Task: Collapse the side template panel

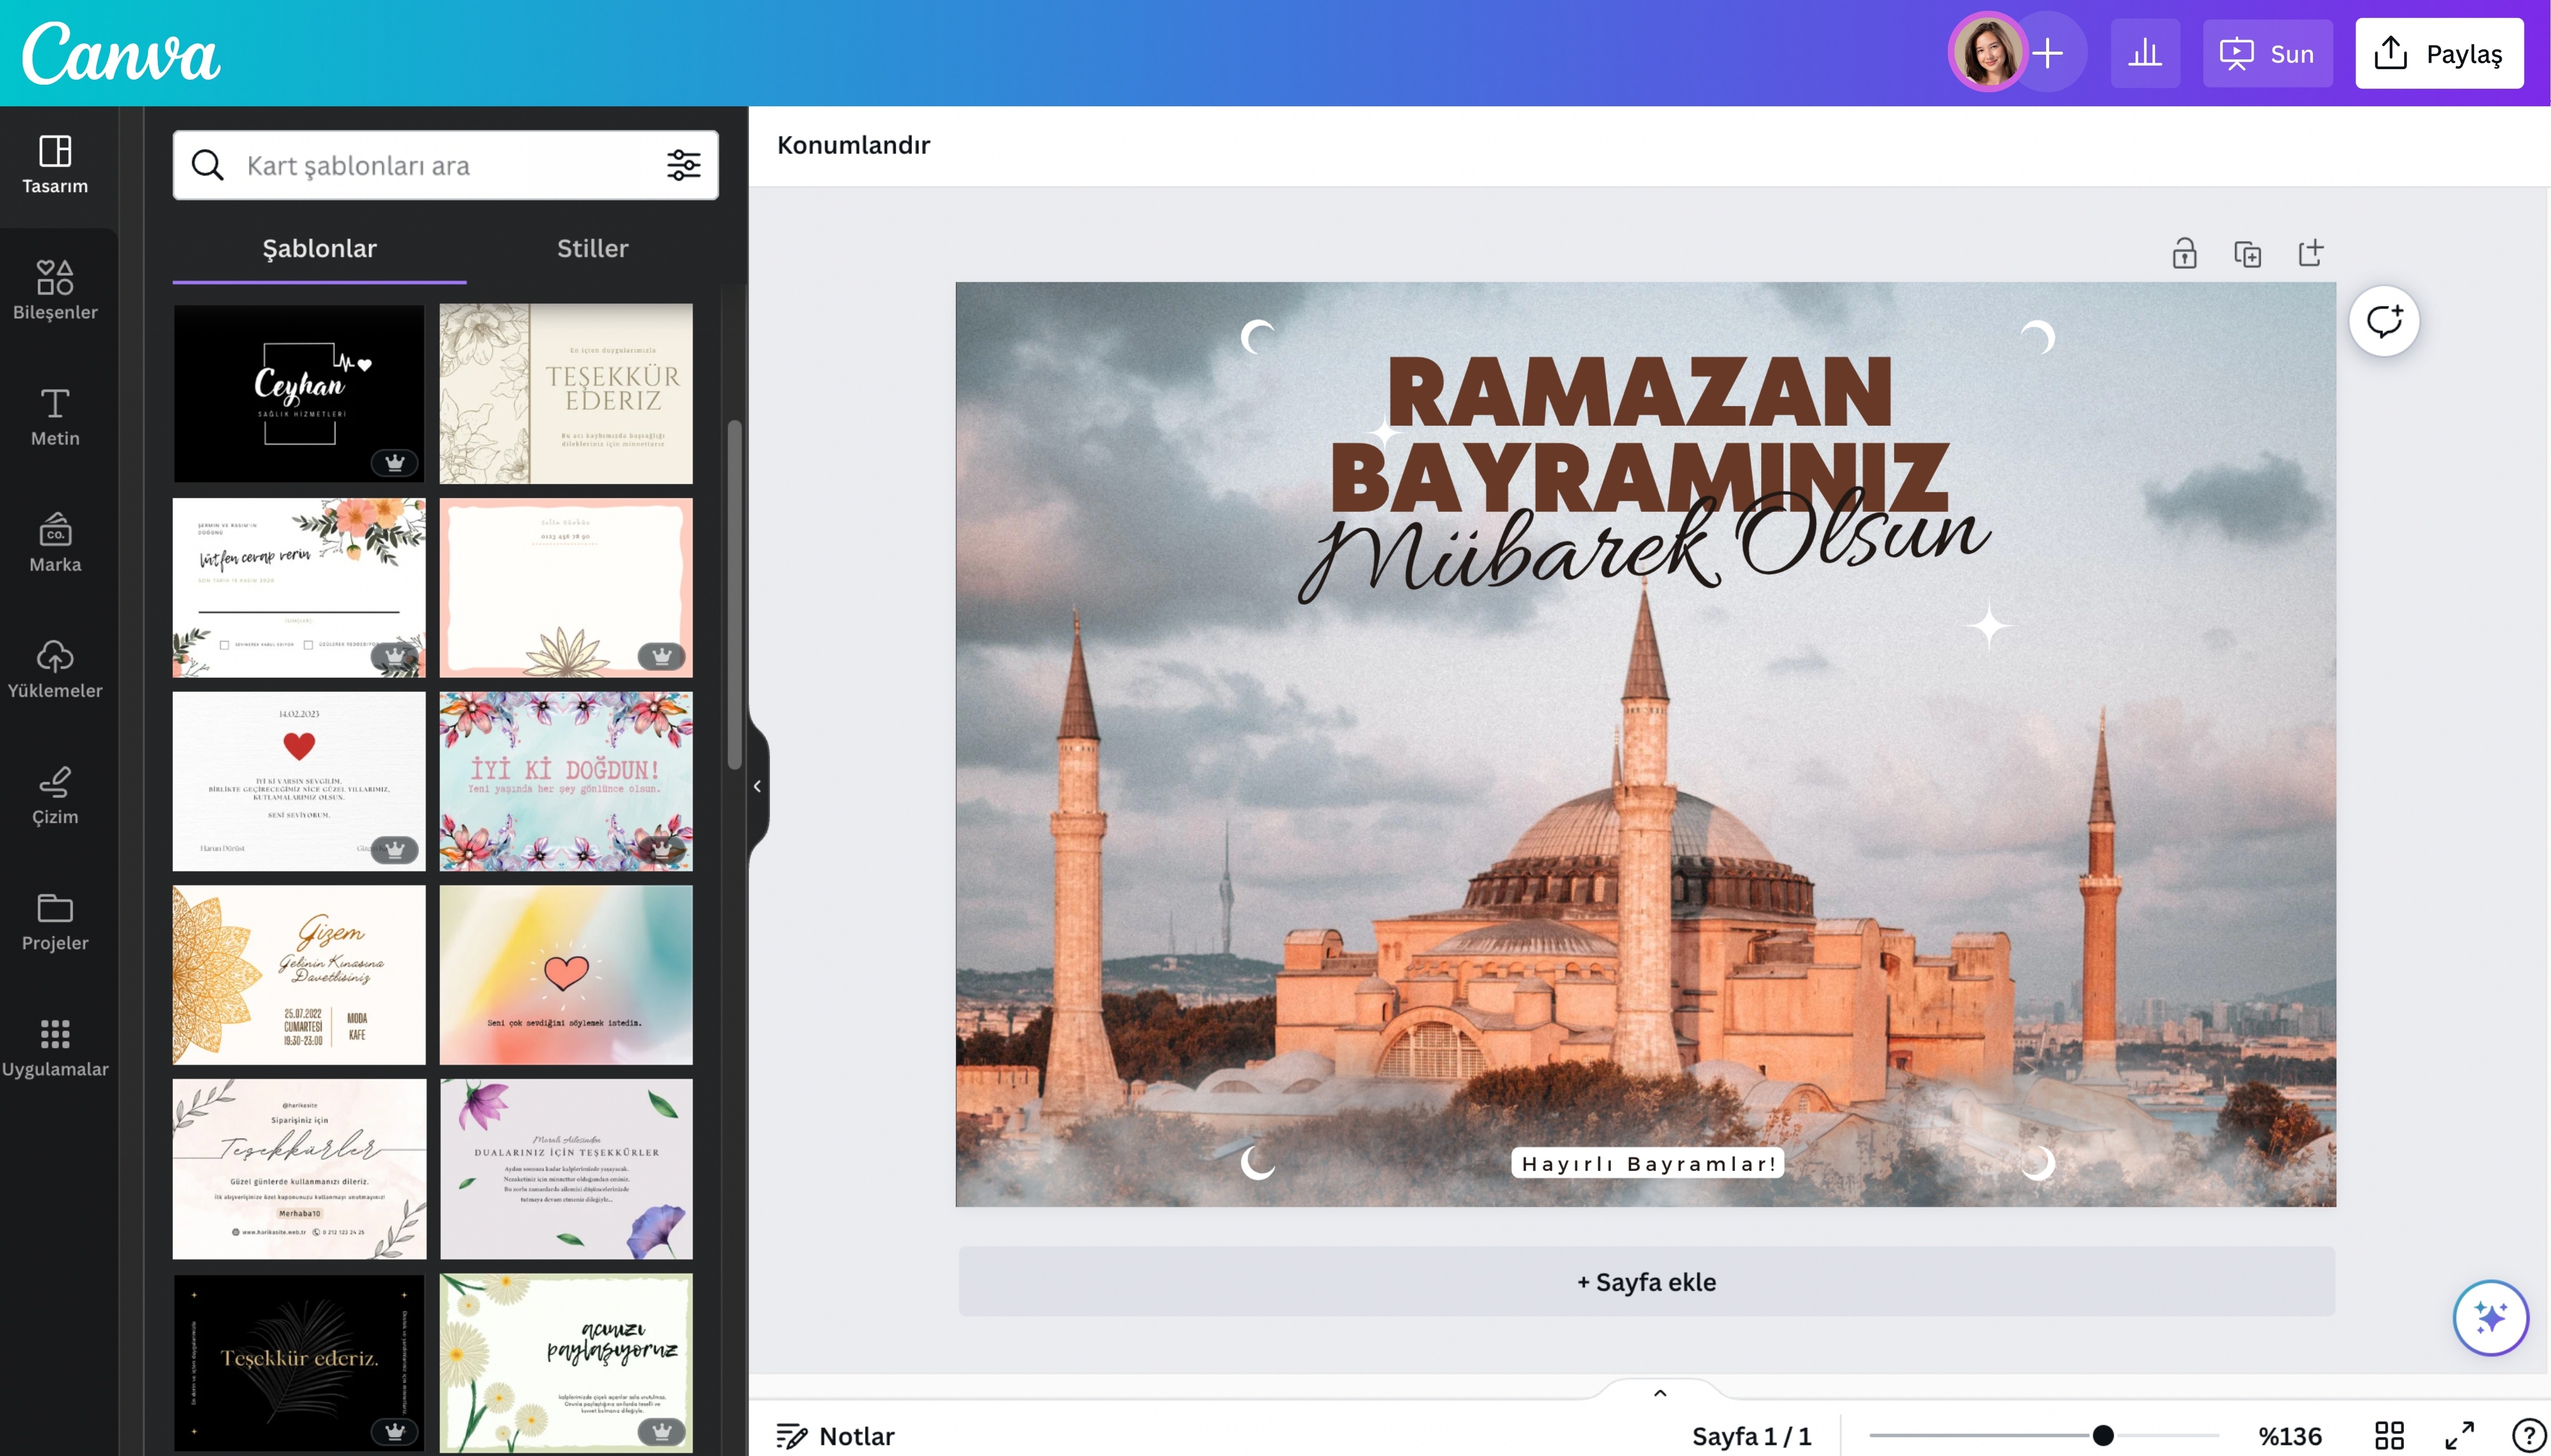Action: [x=758, y=786]
